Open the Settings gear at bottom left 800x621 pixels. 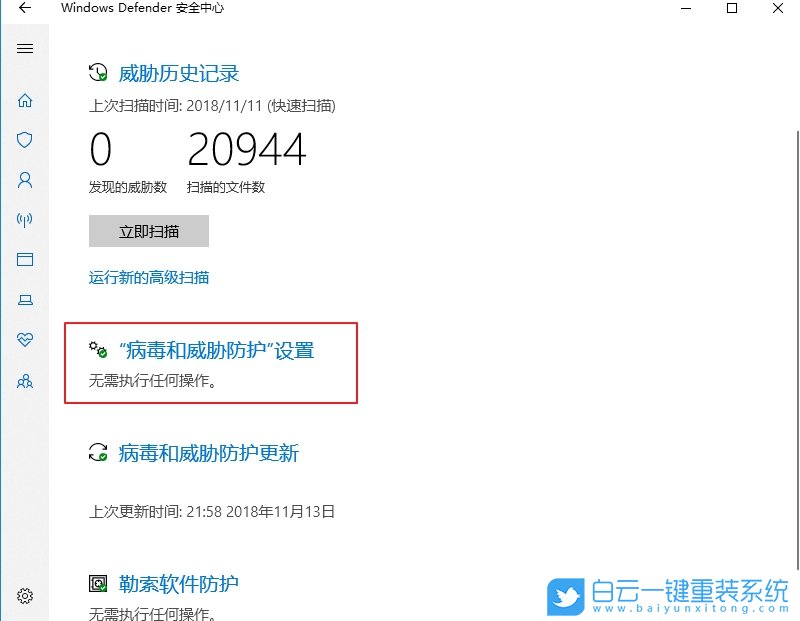[24, 594]
